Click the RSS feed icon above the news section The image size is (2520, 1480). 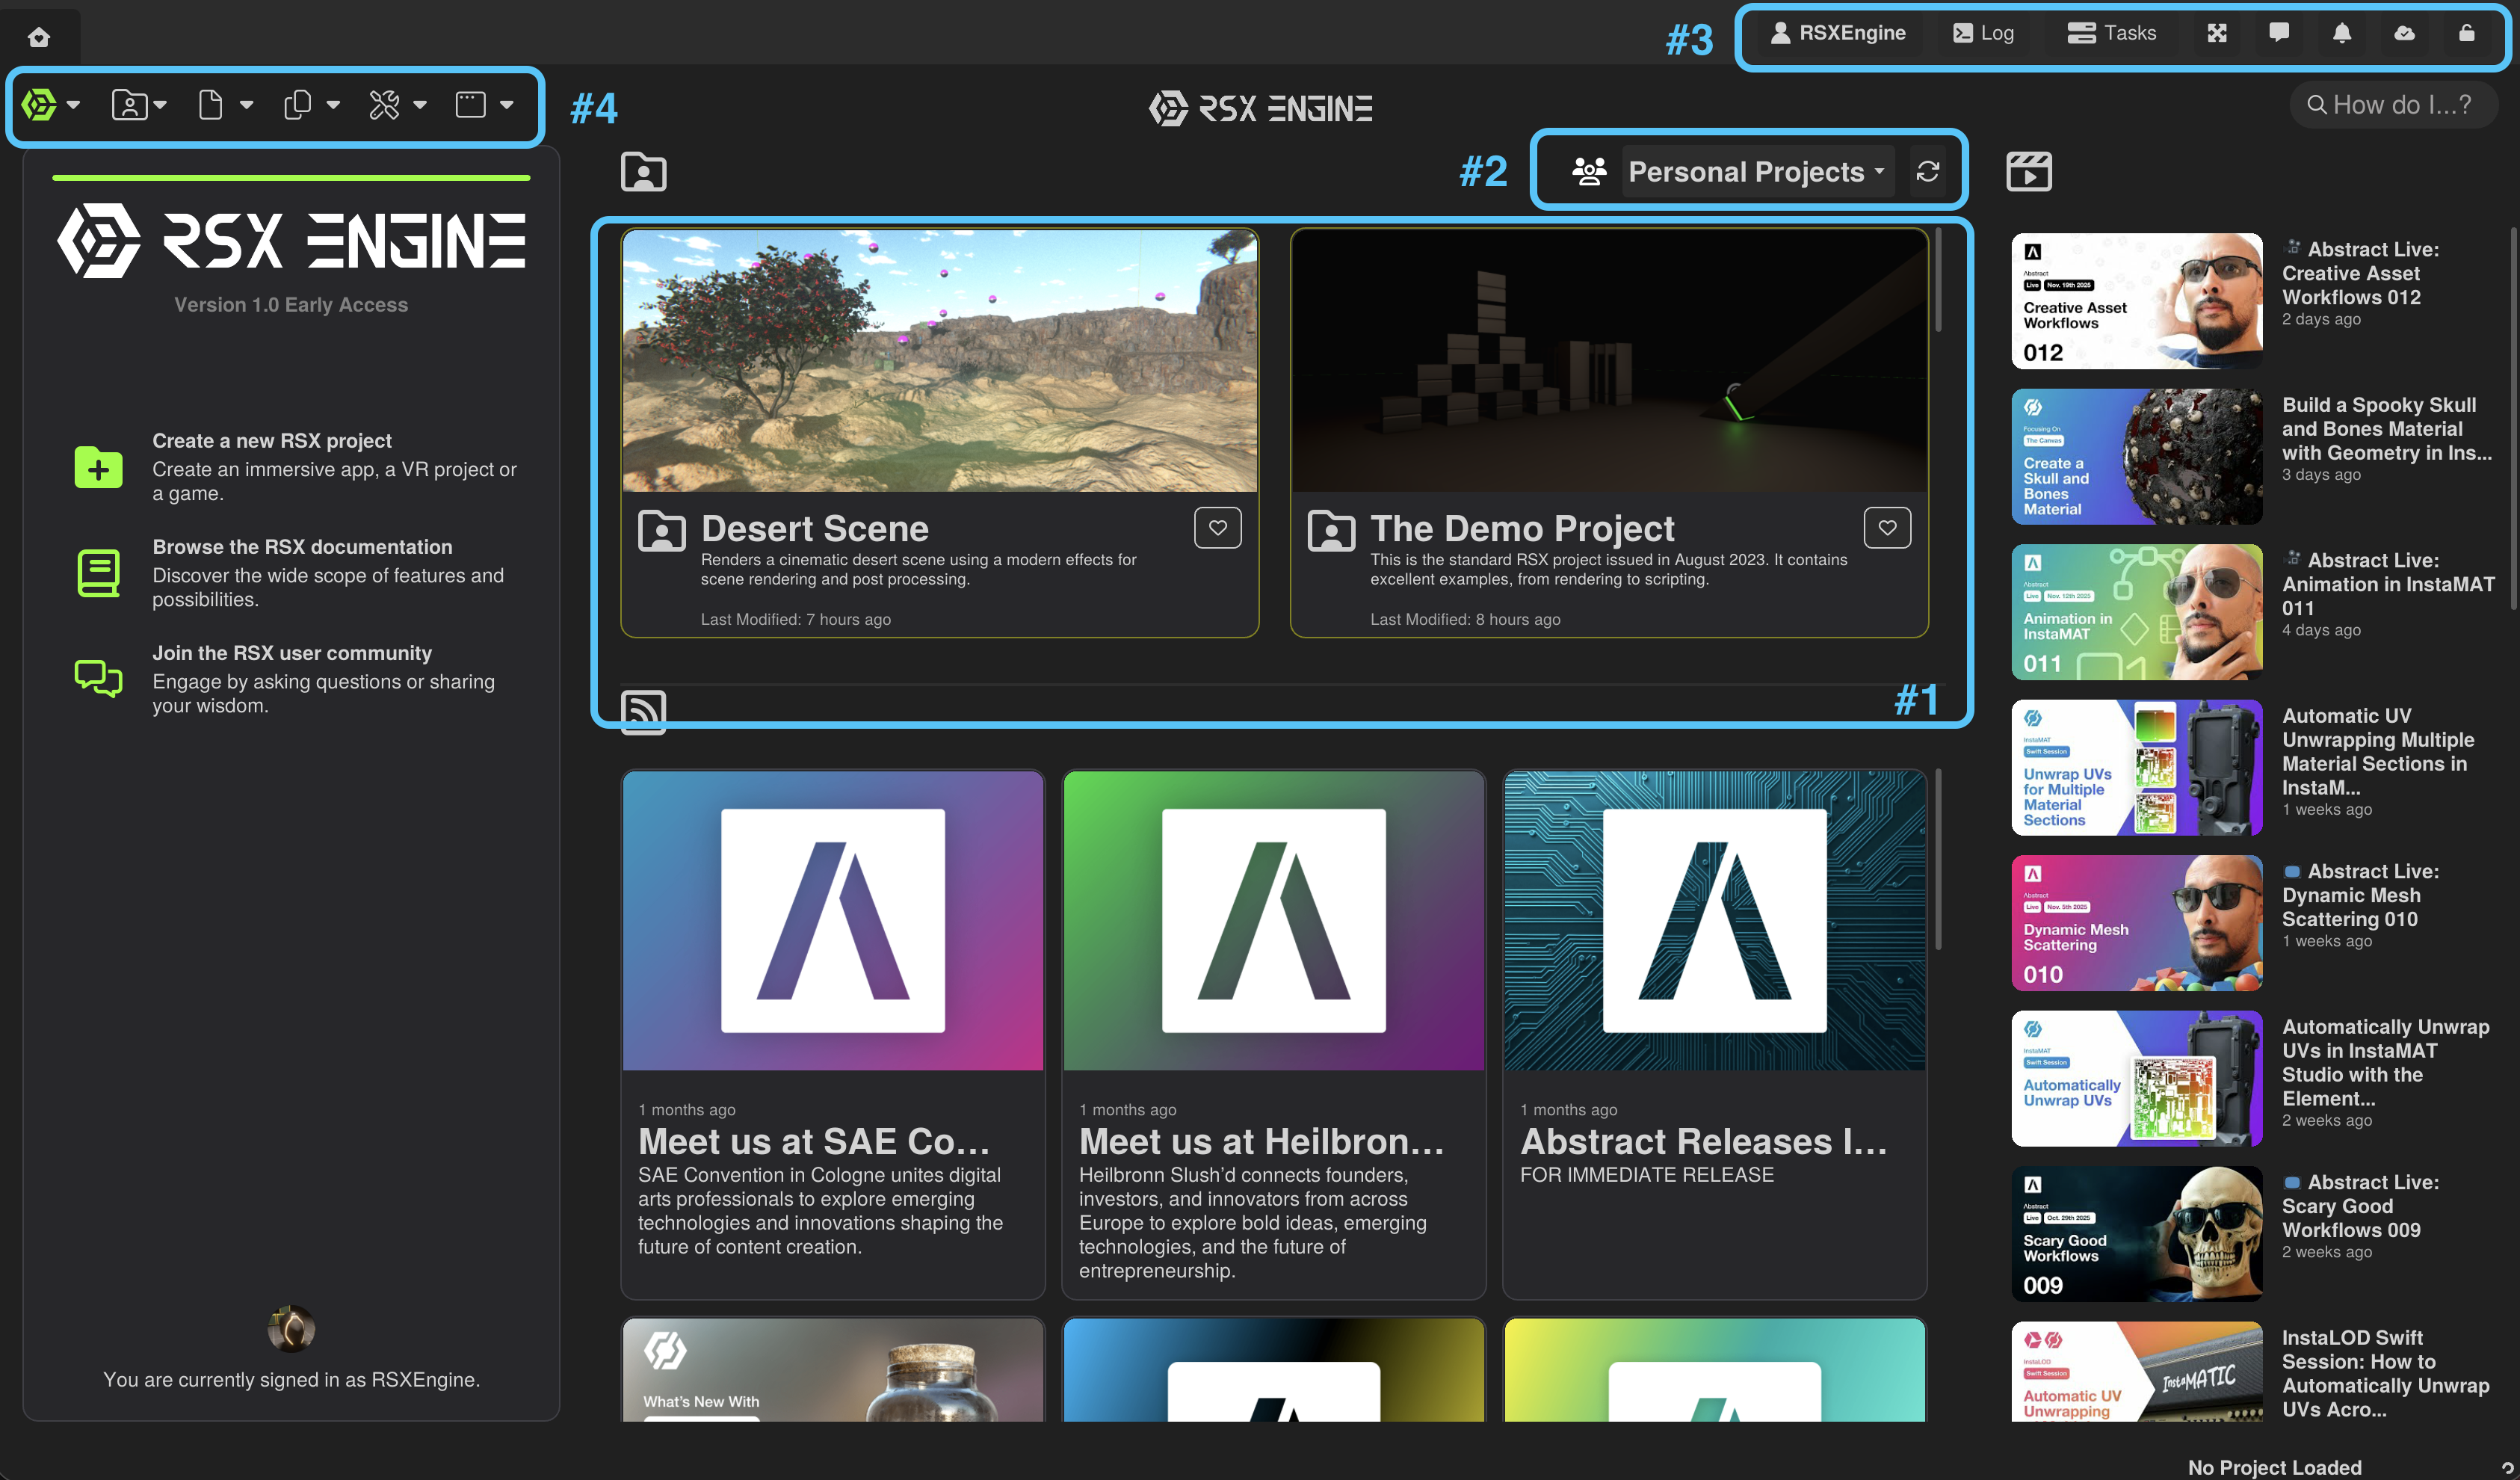643,711
